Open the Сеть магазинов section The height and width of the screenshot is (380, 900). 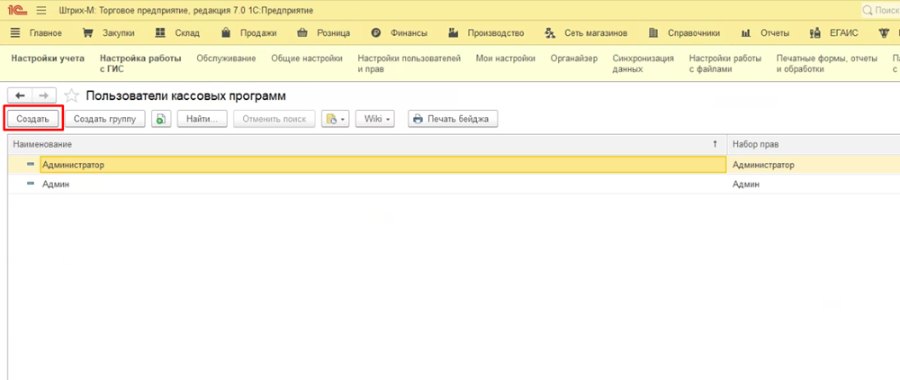596,33
